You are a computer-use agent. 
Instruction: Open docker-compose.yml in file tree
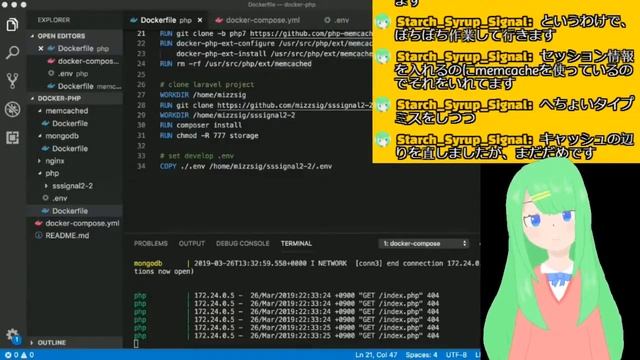(82, 223)
